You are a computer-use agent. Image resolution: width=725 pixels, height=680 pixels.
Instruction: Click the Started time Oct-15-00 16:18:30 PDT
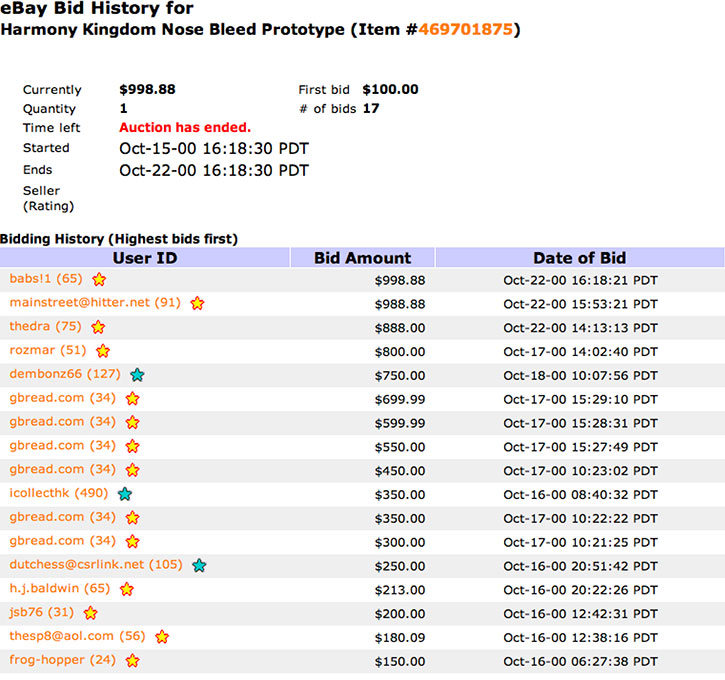214,149
